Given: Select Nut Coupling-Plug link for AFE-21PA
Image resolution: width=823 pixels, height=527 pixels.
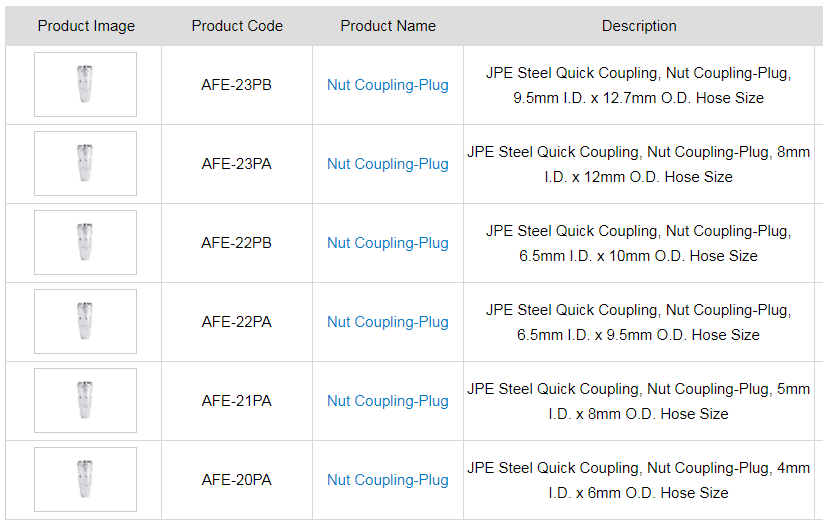Looking at the screenshot, I should [x=387, y=401].
